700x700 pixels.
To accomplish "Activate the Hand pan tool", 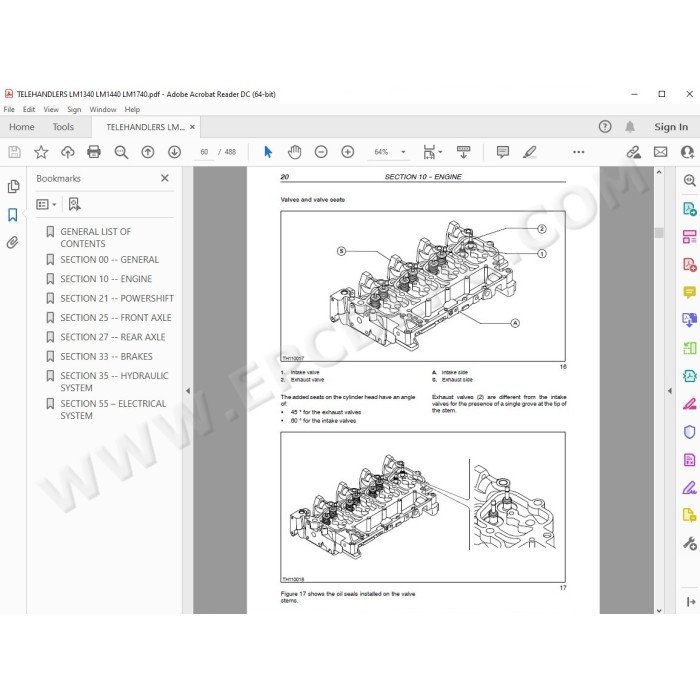I will coord(295,152).
